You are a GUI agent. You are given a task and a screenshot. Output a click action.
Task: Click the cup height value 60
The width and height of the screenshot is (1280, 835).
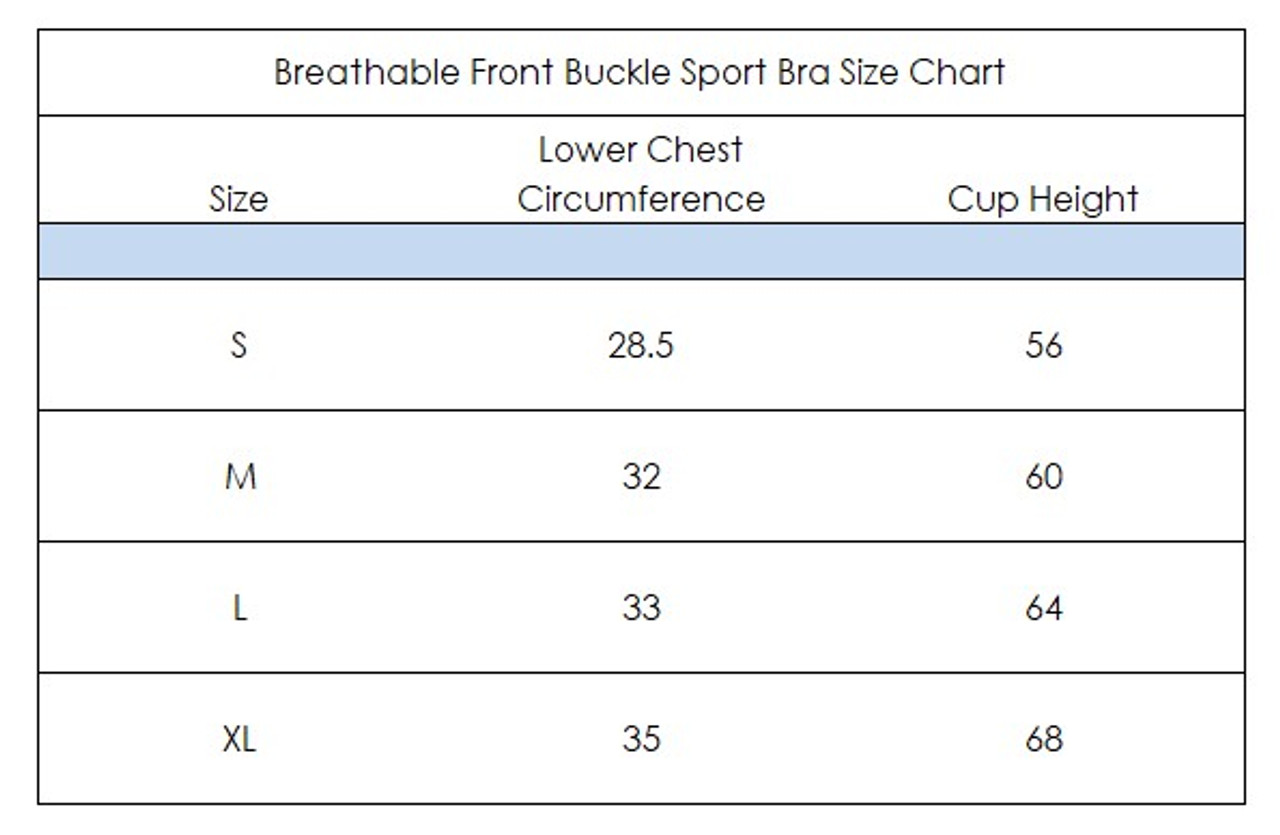point(1043,476)
